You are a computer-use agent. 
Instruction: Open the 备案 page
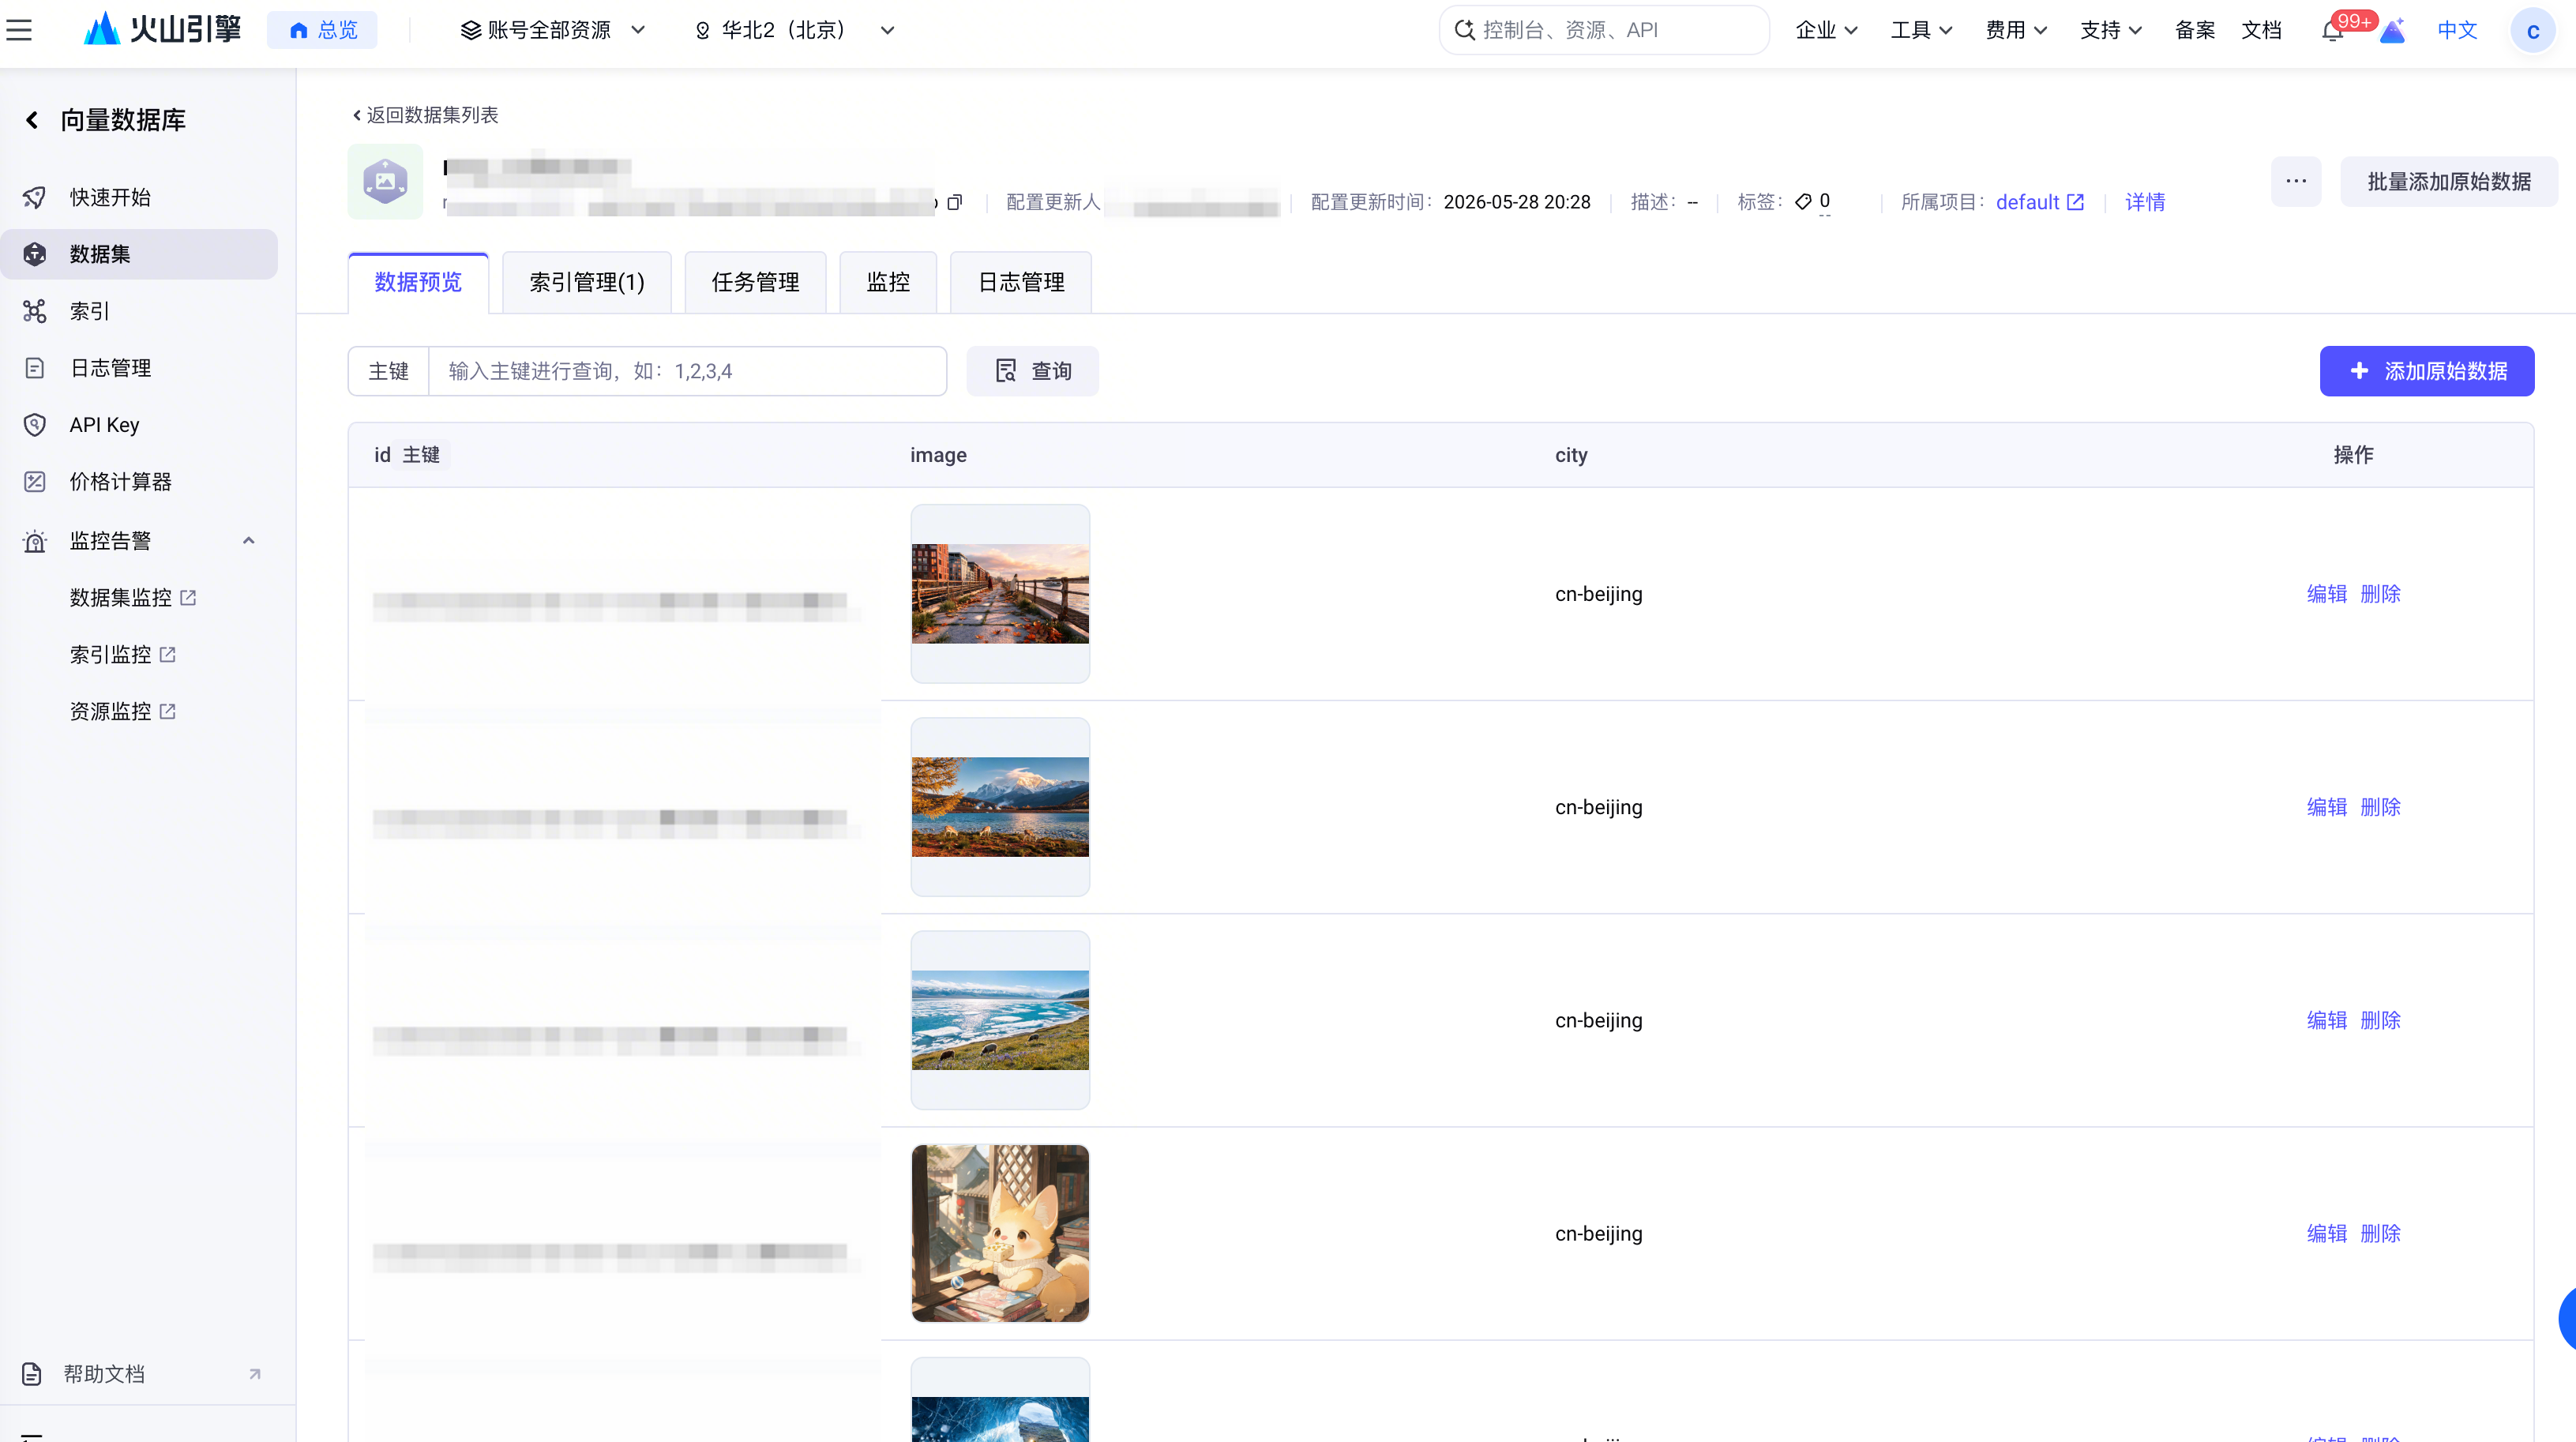[2194, 30]
